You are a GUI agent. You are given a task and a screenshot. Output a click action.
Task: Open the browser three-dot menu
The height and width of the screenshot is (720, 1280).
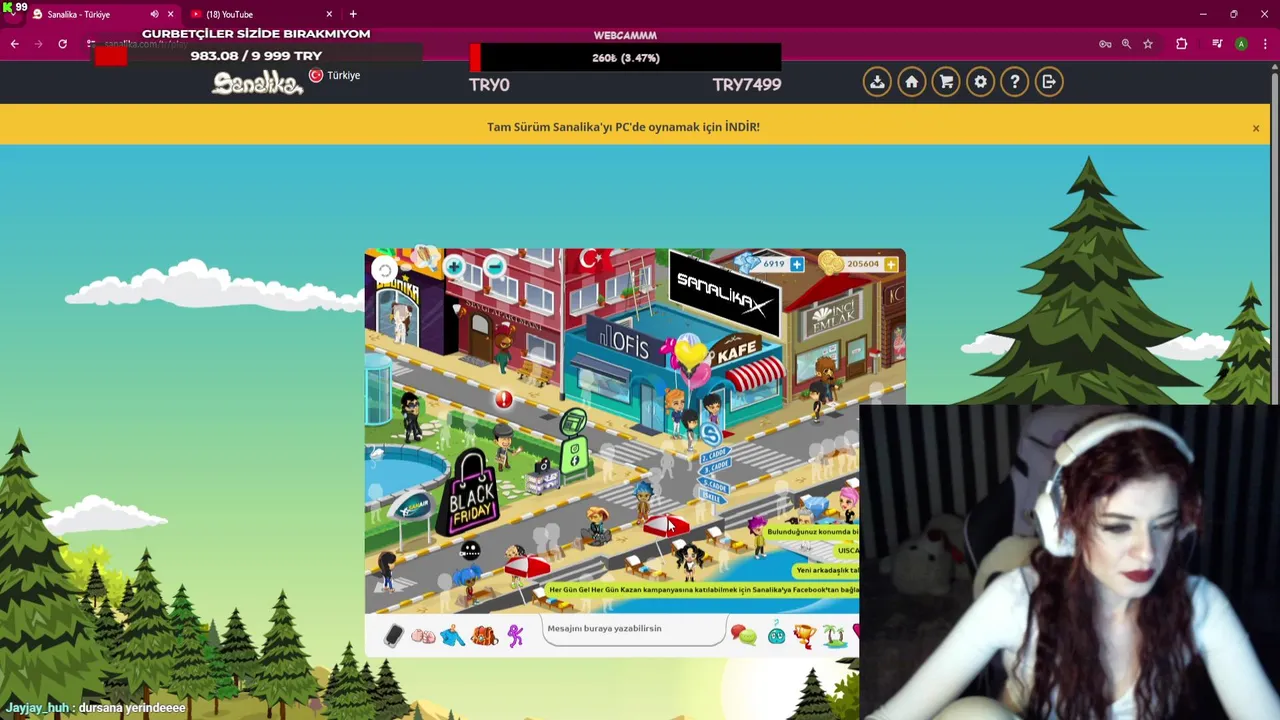pyautogui.click(x=1266, y=44)
